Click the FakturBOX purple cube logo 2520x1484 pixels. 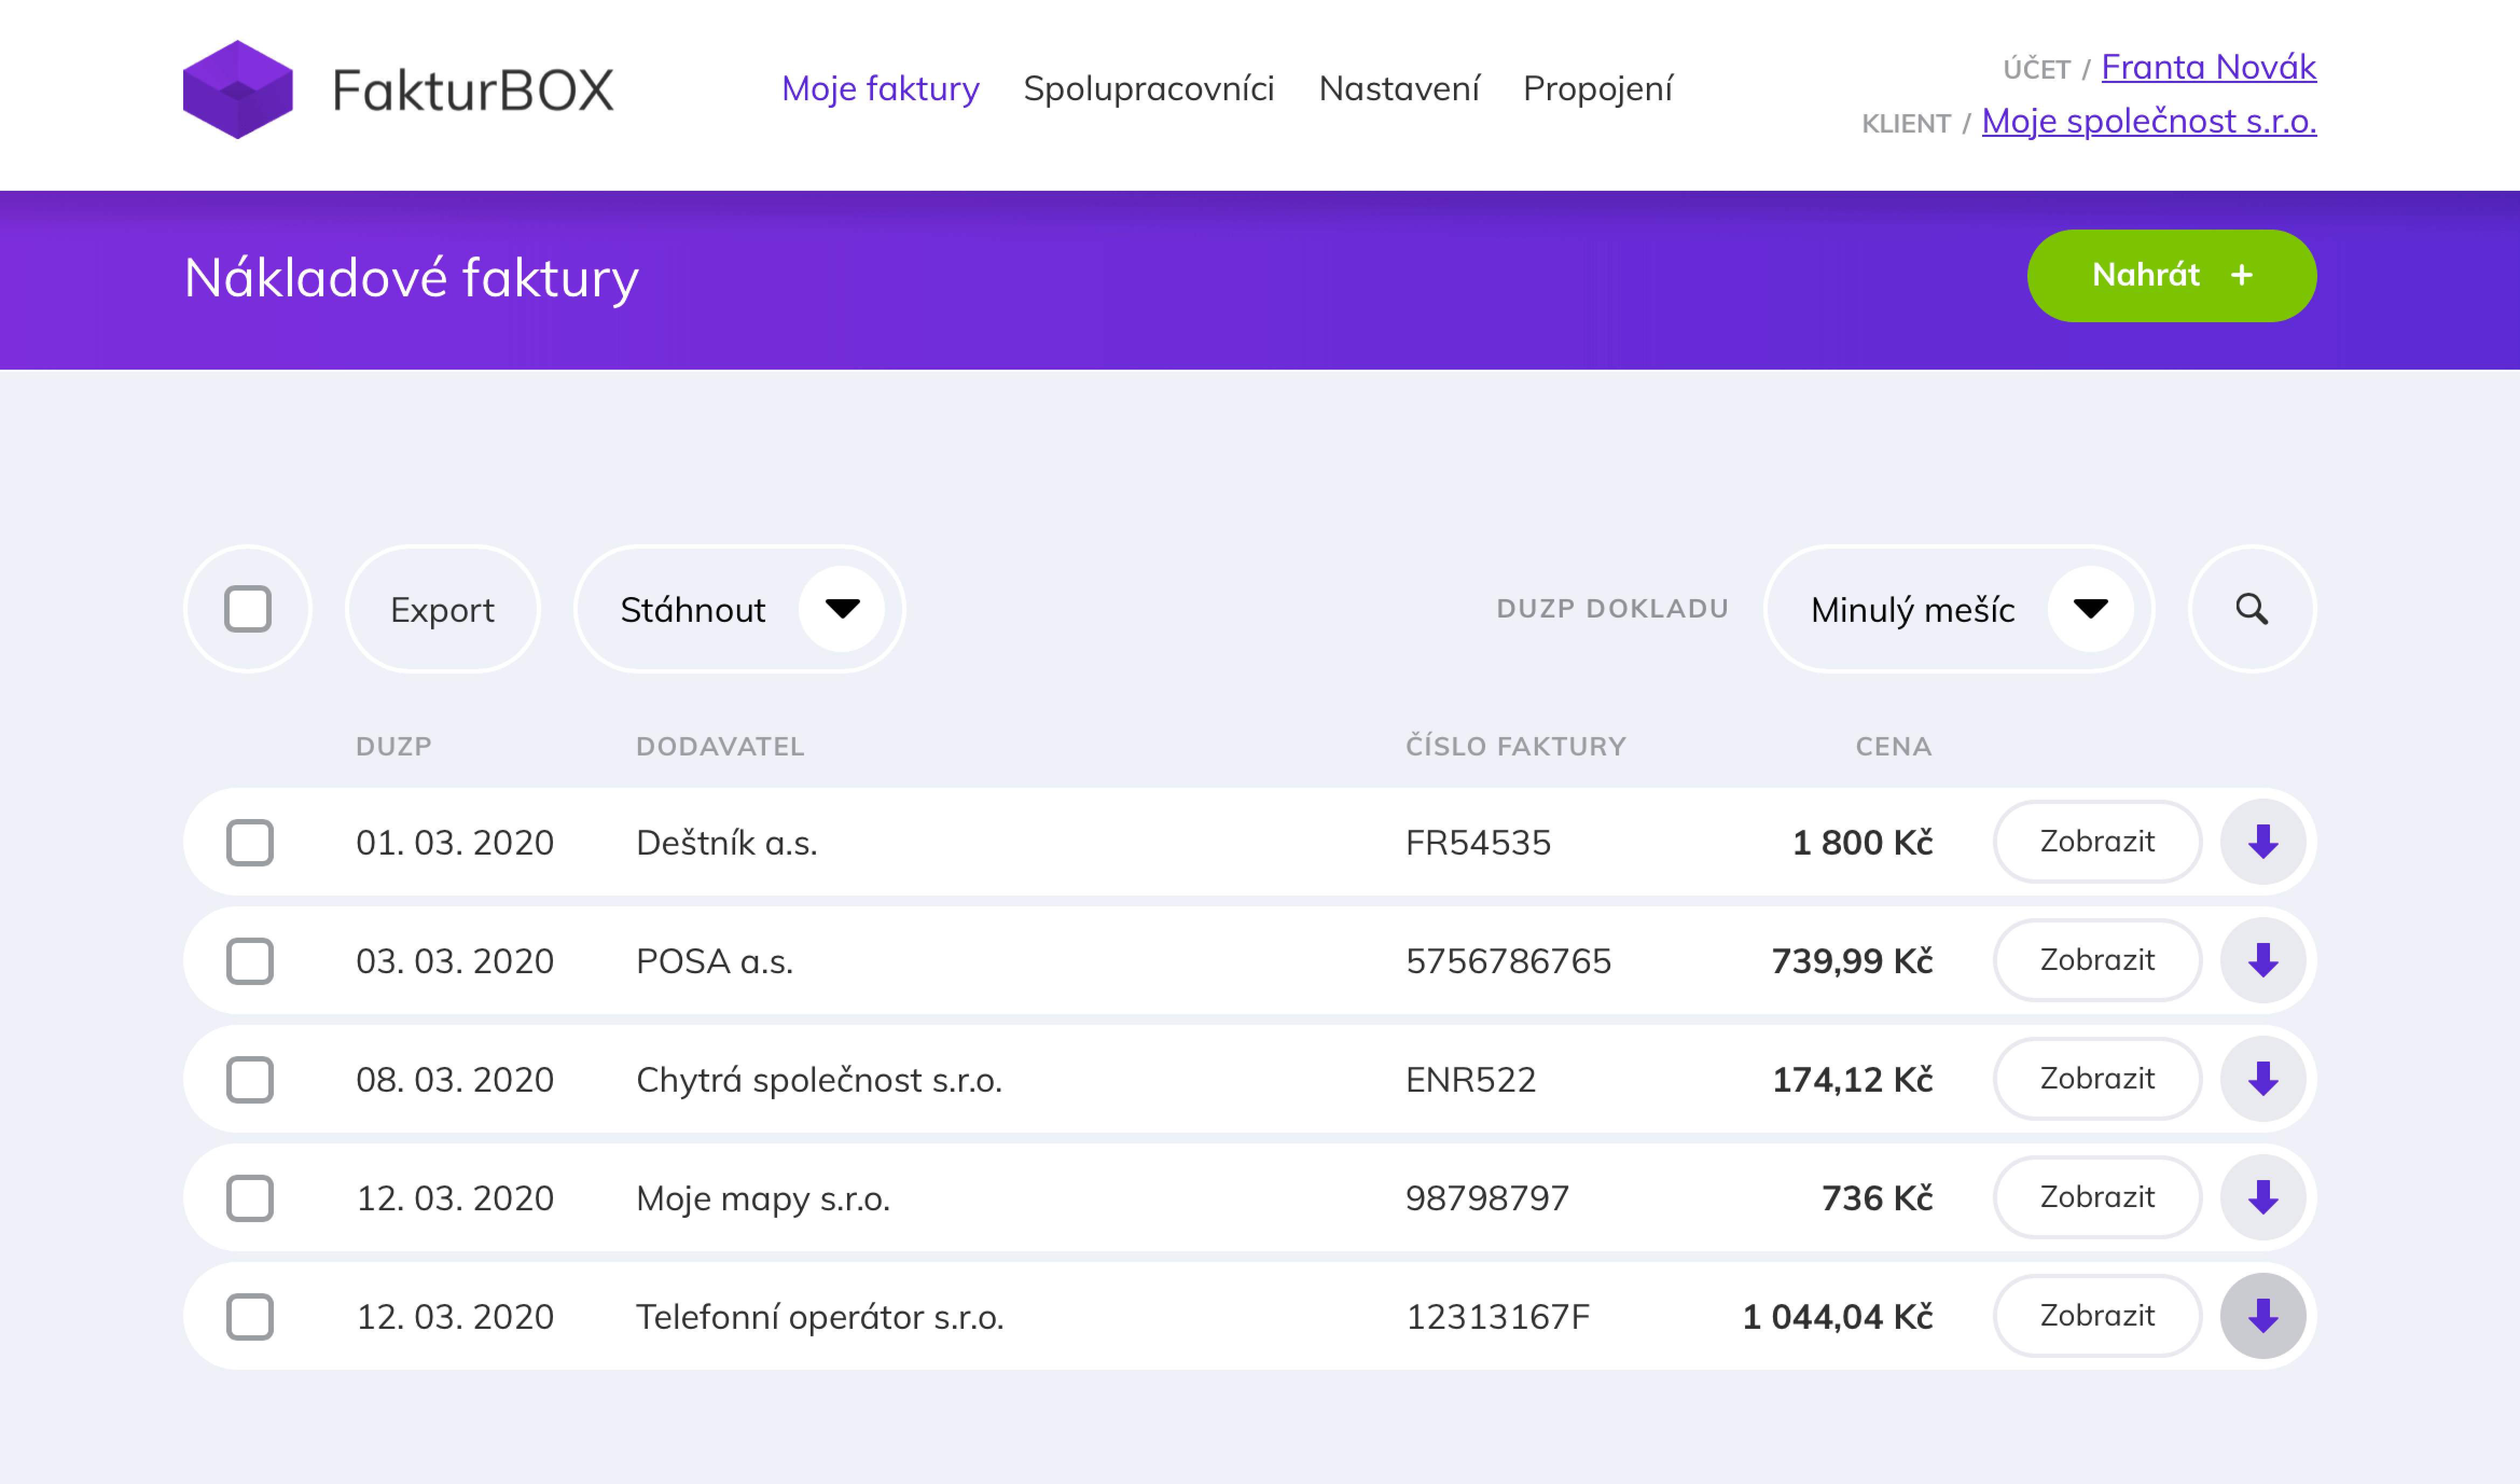click(238, 89)
